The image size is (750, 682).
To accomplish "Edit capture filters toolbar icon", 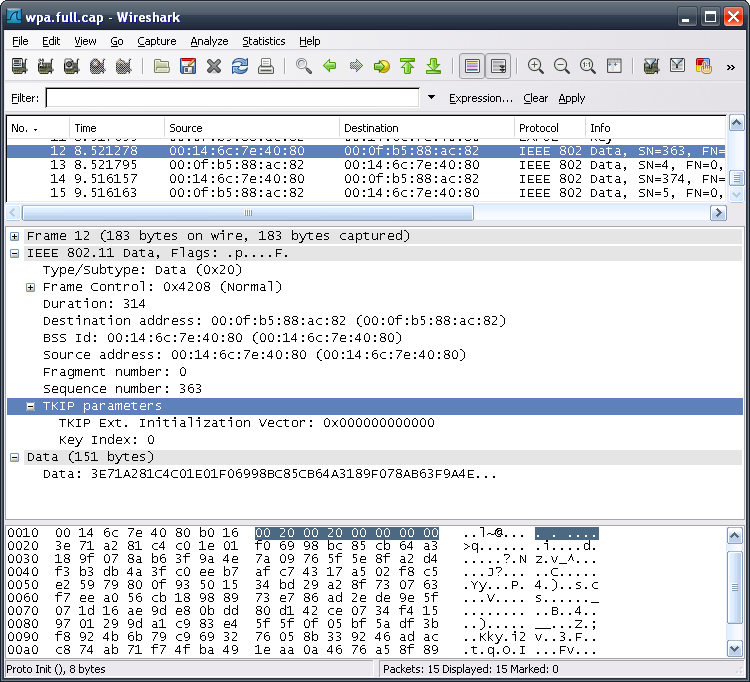I will click(651, 66).
